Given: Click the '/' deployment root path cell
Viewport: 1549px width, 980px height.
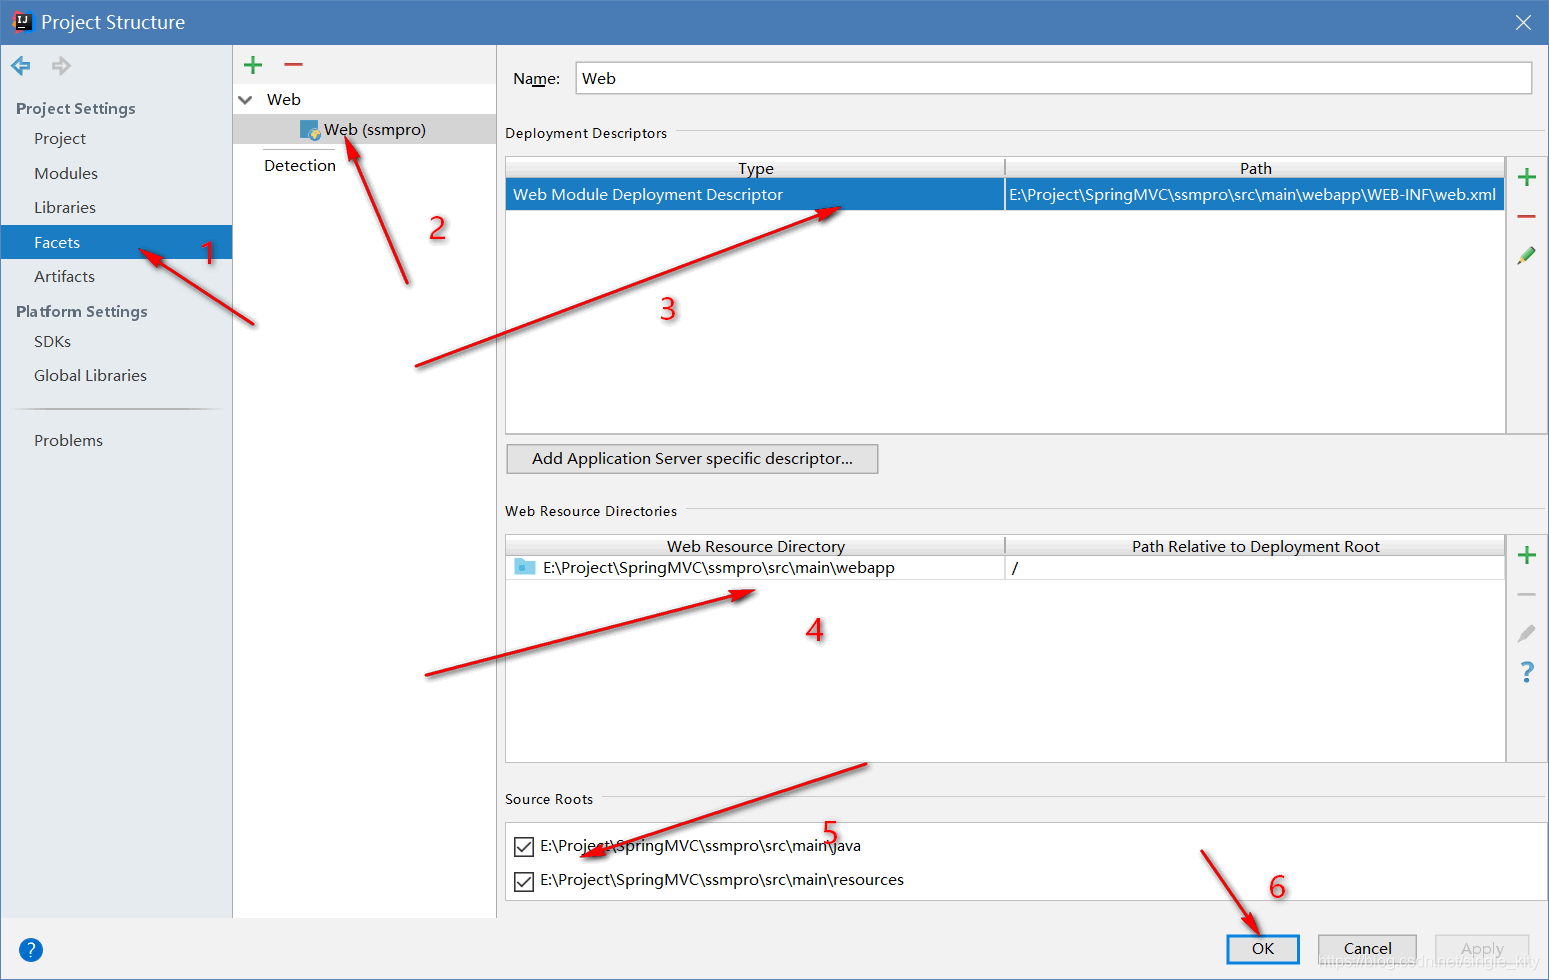Looking at the screenshot, I should click(1254, 568).
